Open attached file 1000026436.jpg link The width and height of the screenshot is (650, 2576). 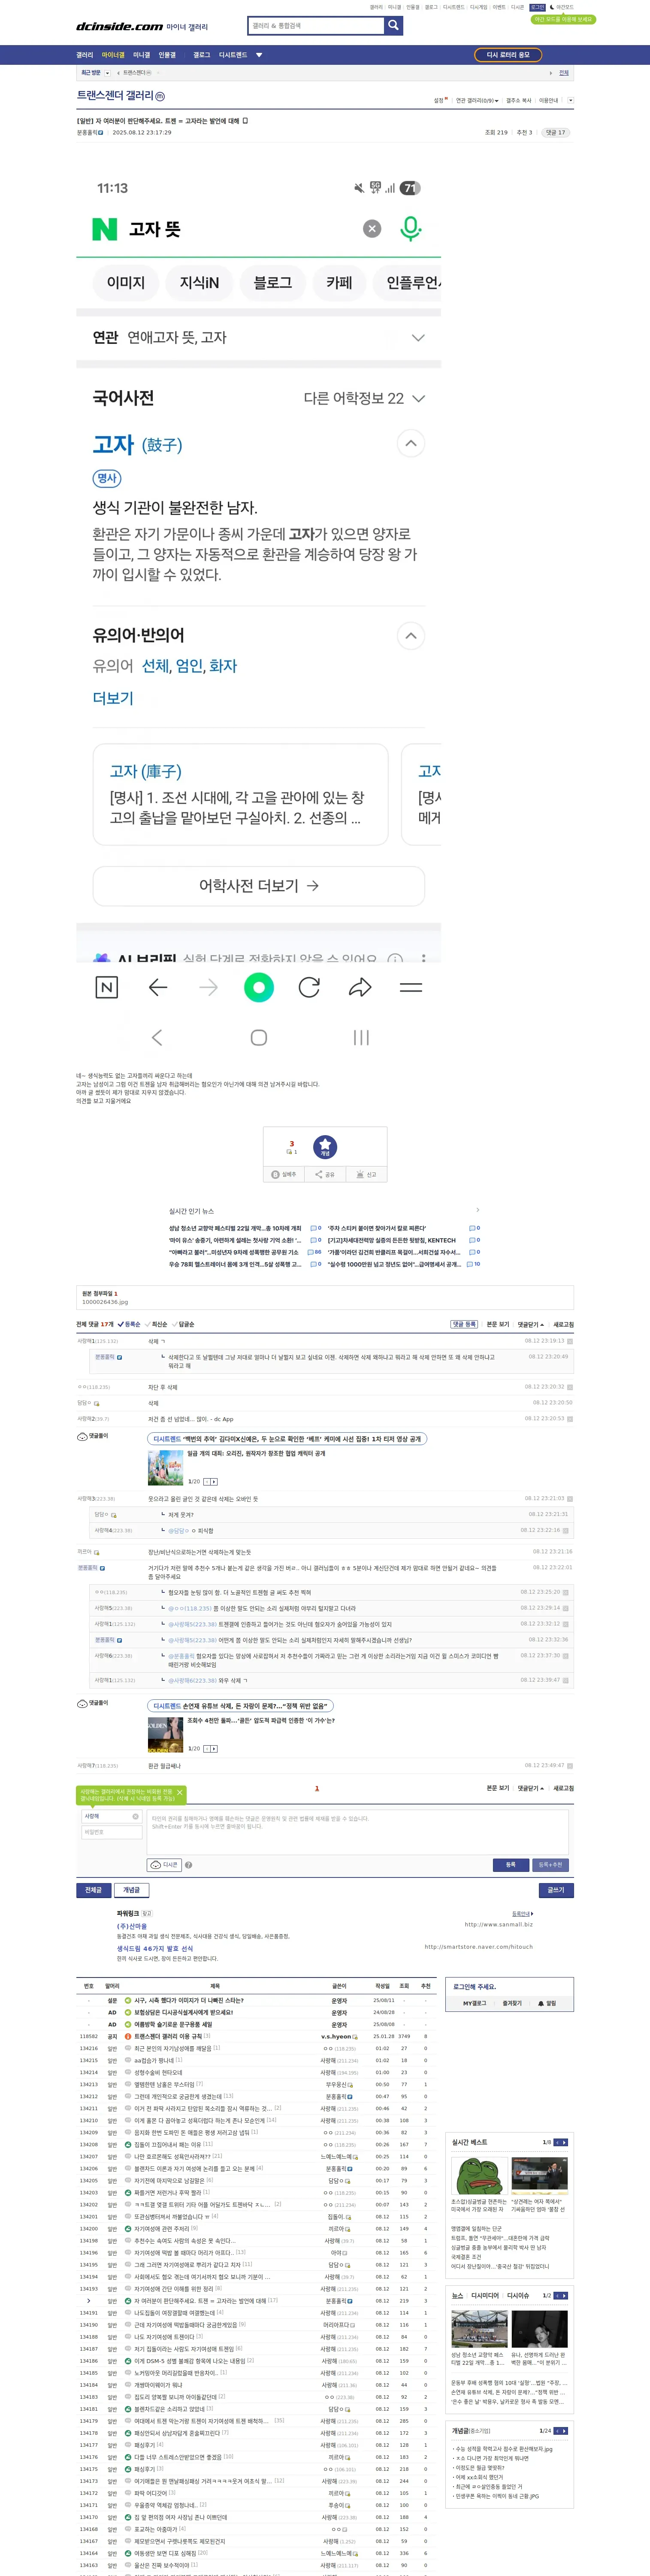point(105,1302)
